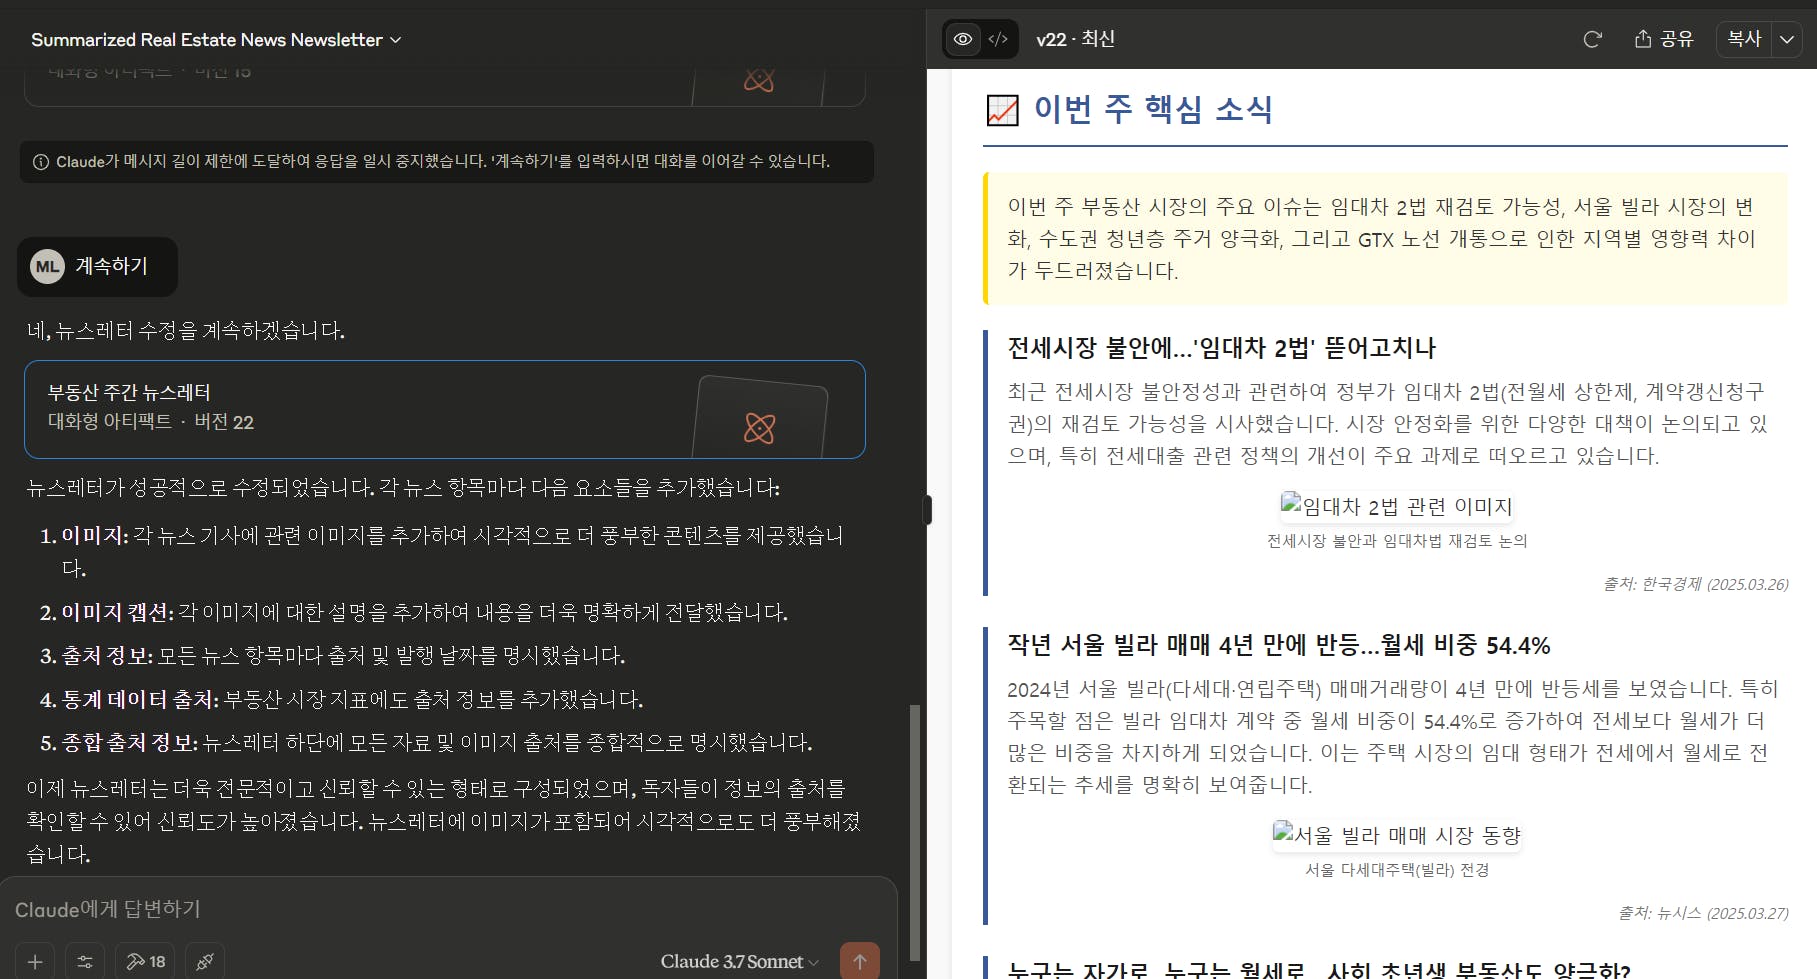Viewport: 1817px width, 979px height.
Task: Click the caption 전세시장 불안과 임대차법 재검토 논의
Action: (1397, 541)
